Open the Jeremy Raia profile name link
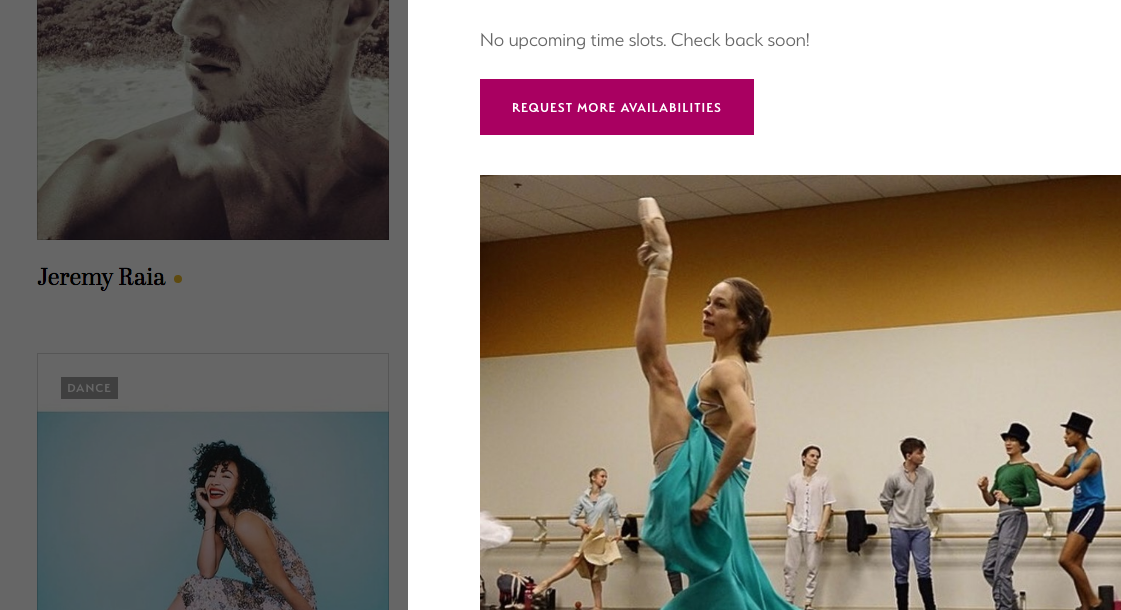This screenshot has width=1121, height=610. click(x=101, y=277)
